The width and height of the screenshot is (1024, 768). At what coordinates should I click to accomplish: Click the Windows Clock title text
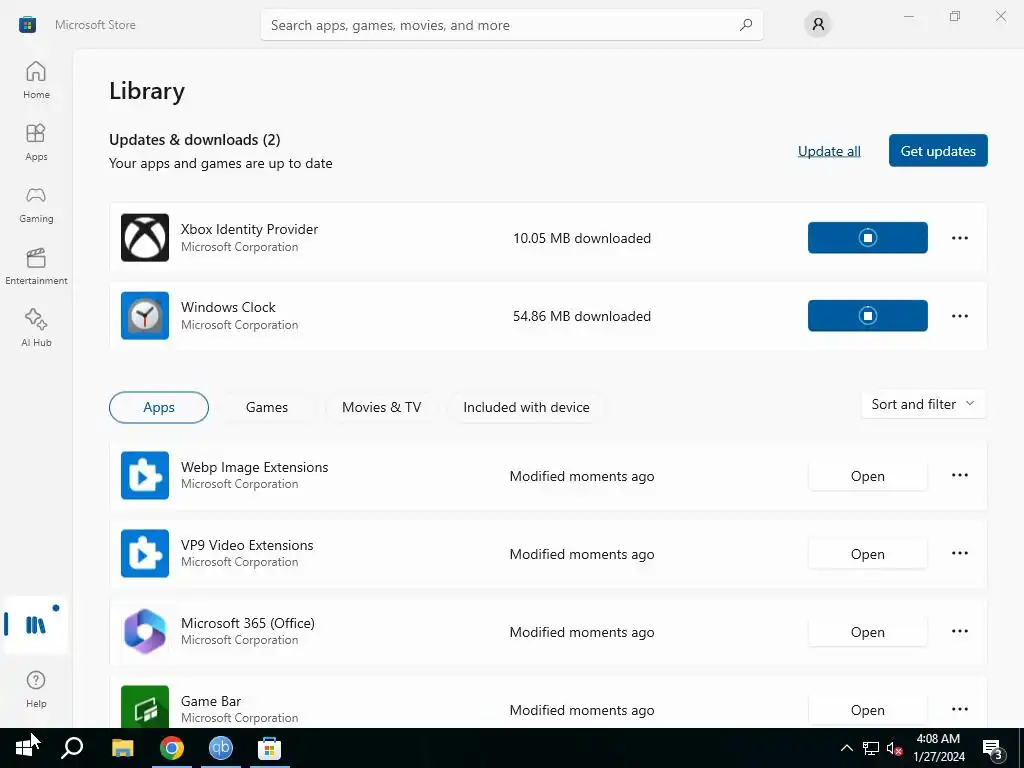tap(228, 307)
